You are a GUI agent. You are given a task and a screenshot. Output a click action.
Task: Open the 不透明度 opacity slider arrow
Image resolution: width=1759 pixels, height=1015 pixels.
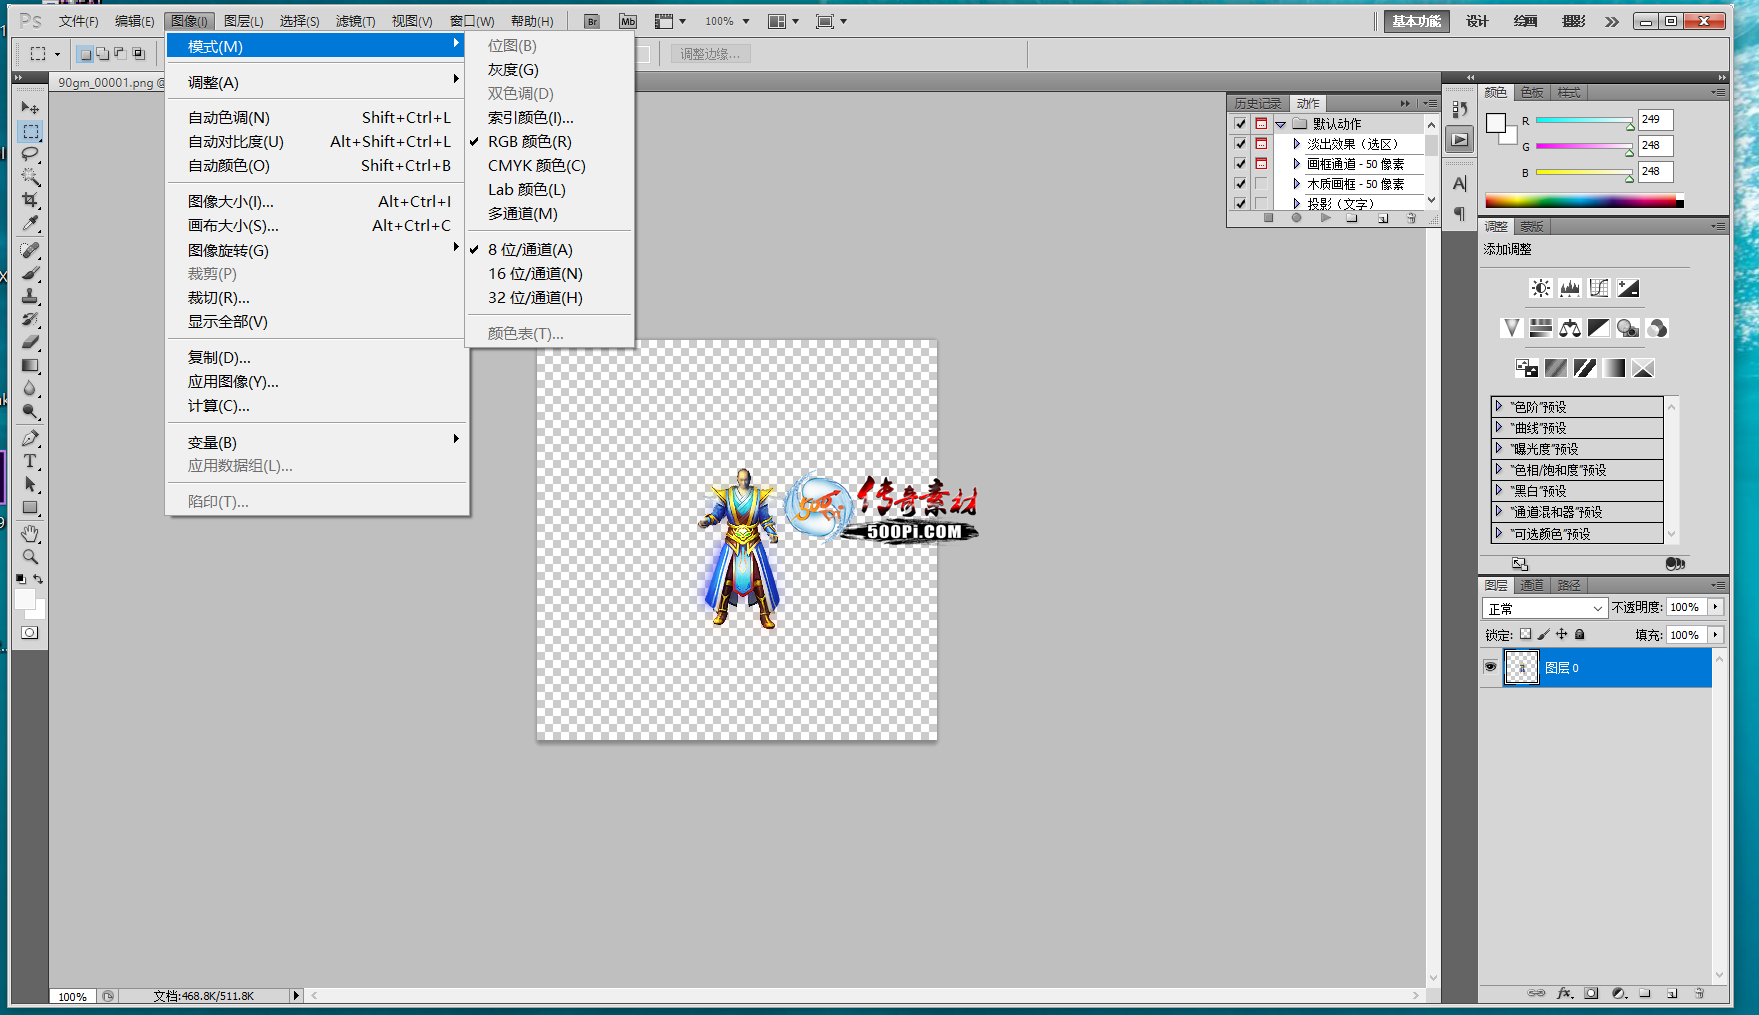(x=1716, y=607)
